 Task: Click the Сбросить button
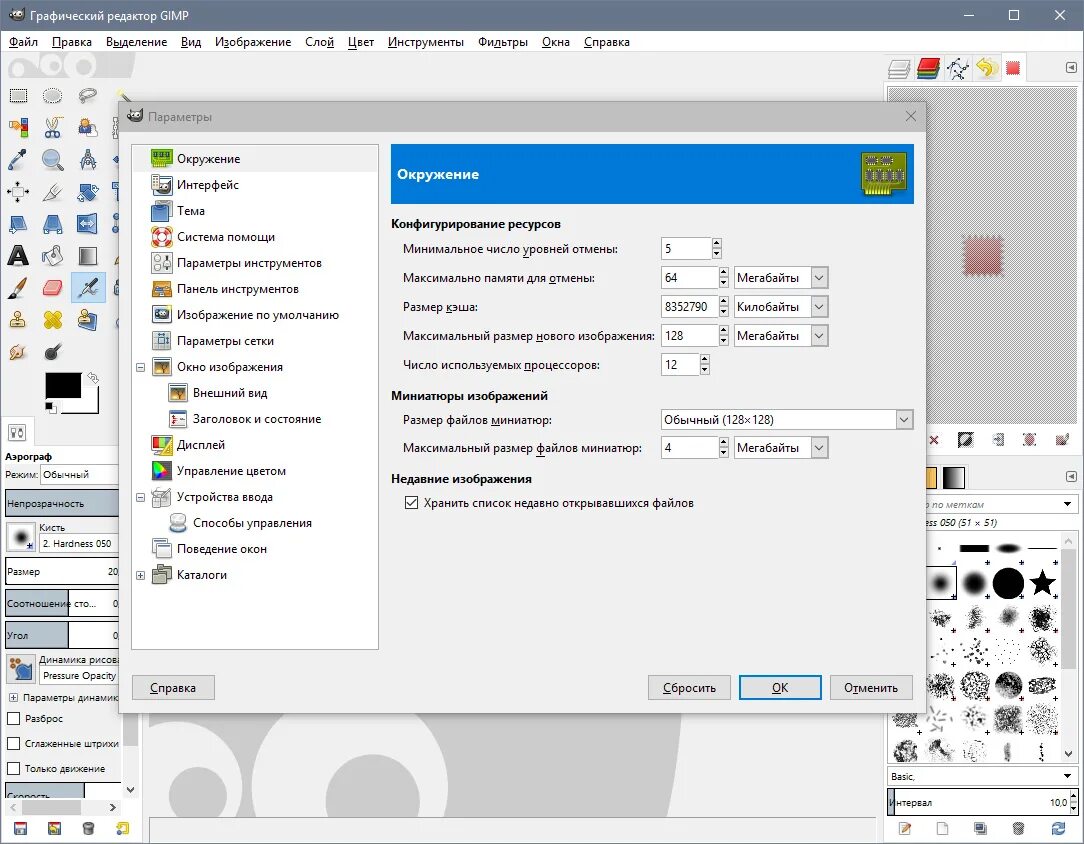689,688
